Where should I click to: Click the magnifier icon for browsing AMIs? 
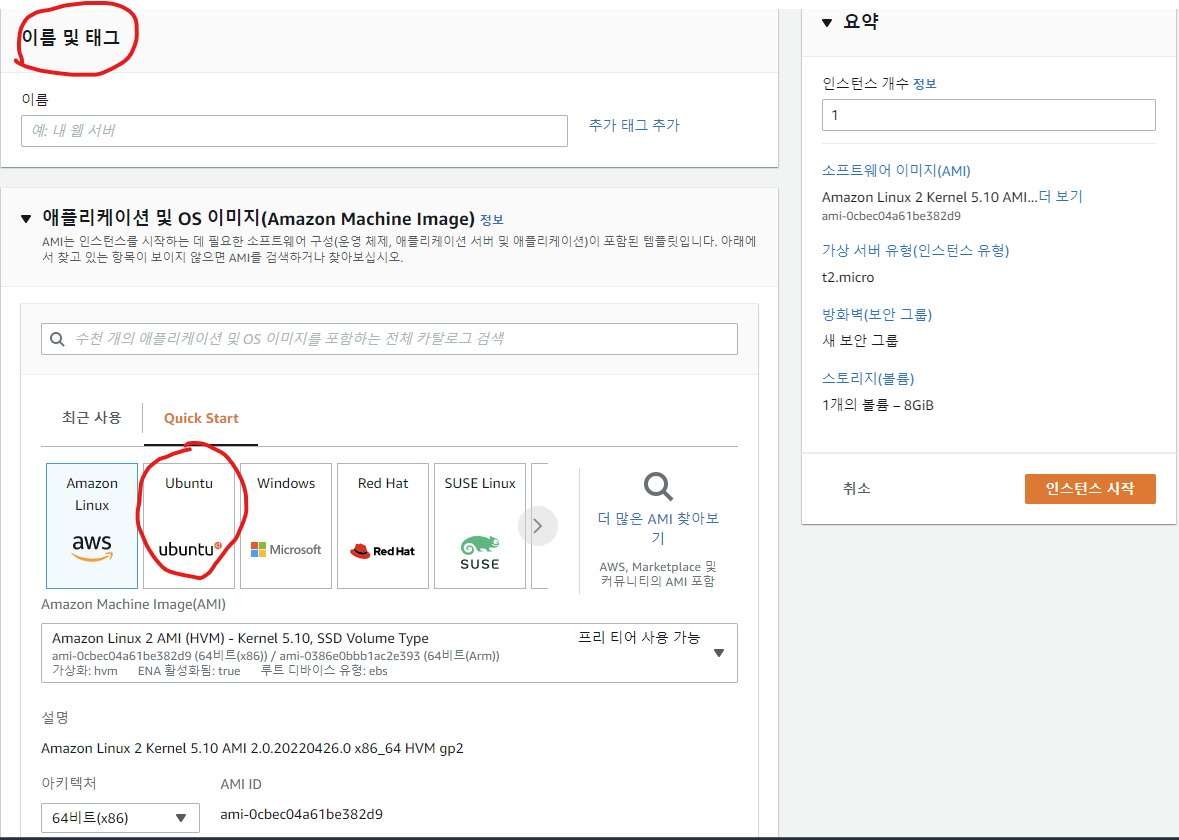[x=658, y=487]
